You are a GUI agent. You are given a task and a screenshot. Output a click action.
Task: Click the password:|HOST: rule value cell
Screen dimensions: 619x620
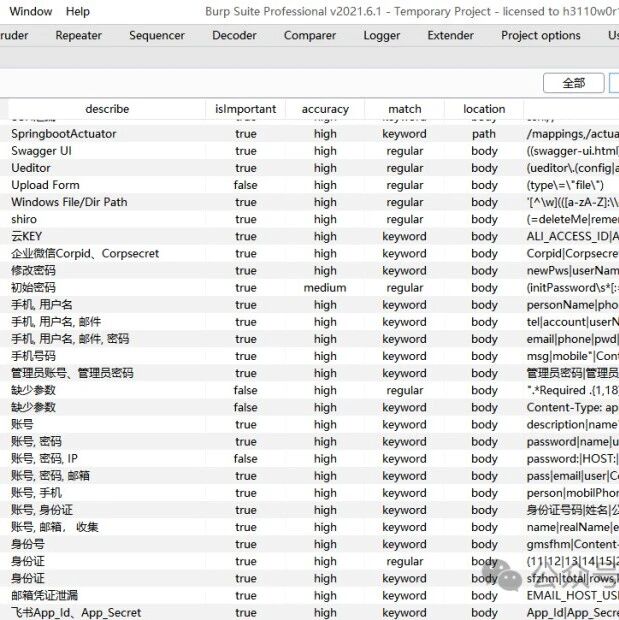coord(572,458)
